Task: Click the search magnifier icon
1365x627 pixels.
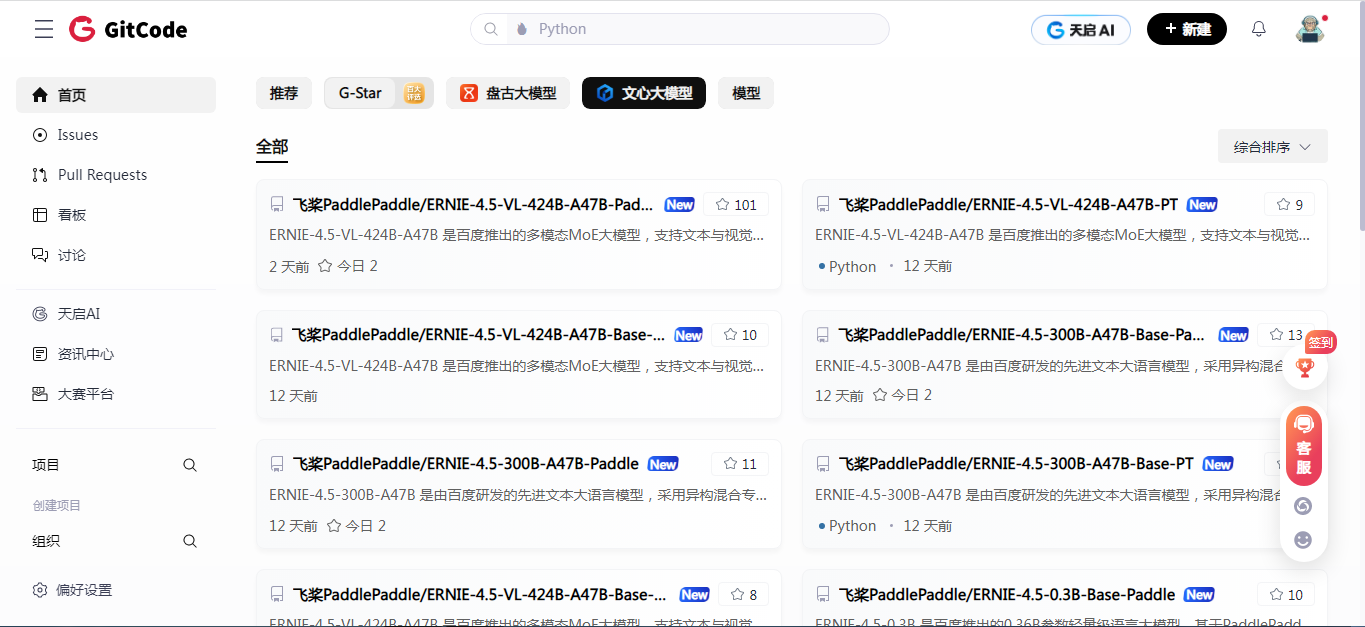Action: pyautogui.click(x=491, y=29)
